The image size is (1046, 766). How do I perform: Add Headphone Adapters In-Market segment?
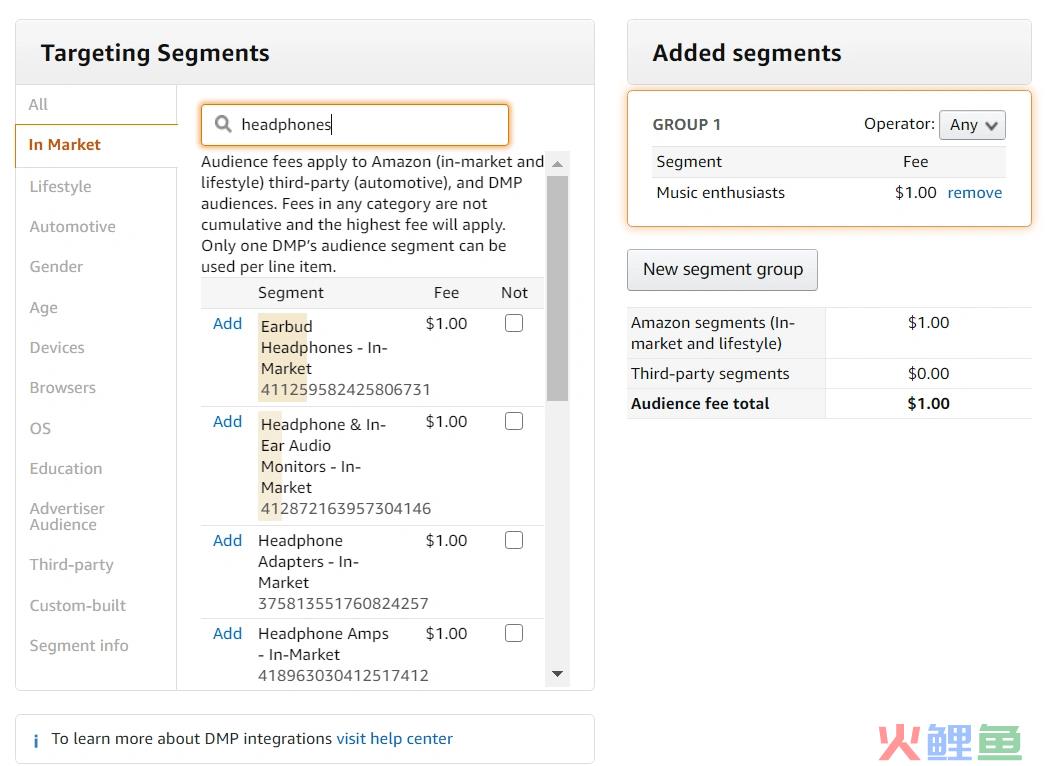227,540
